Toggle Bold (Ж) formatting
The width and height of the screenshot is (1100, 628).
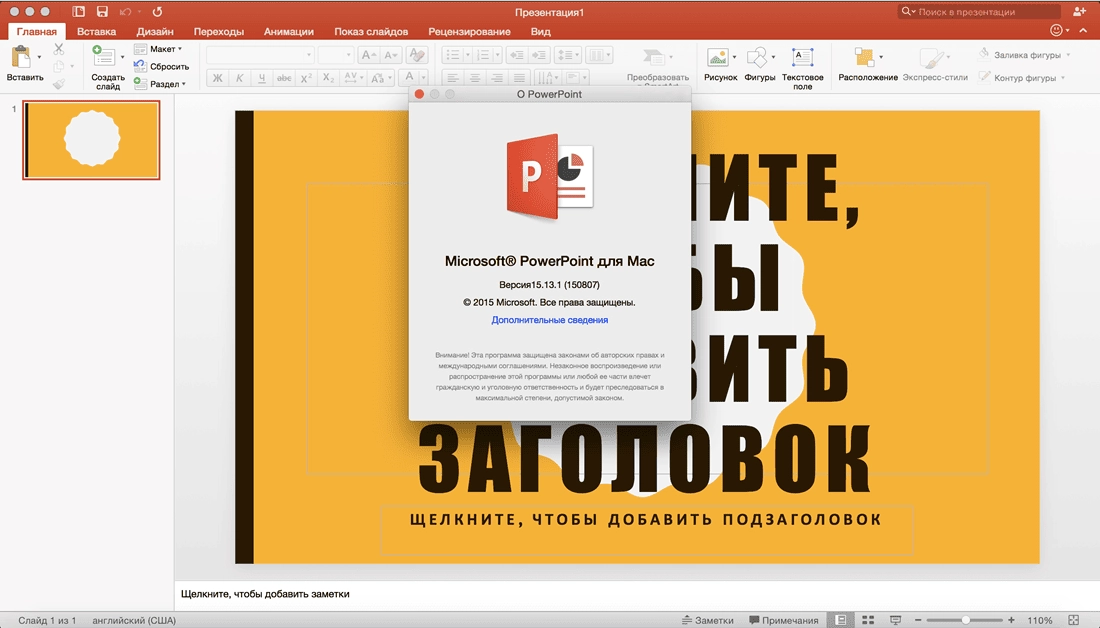coord(217,78)
